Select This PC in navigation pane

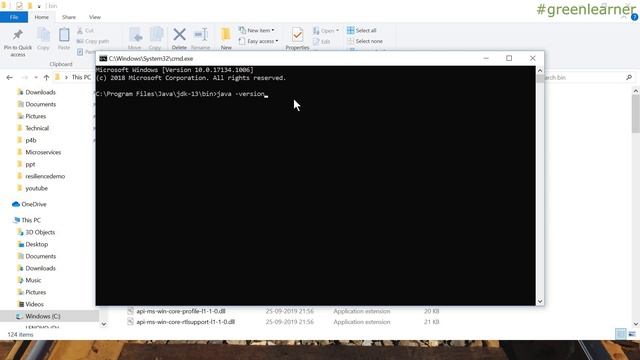(31, 220)
